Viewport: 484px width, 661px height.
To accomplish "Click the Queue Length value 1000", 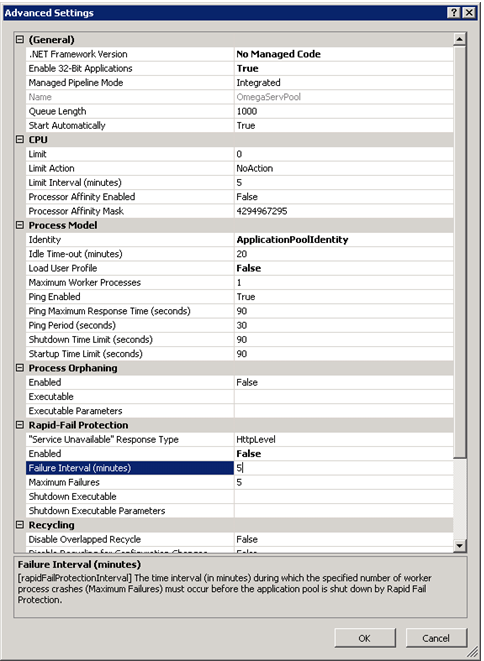I will click(x=247, y=111).
